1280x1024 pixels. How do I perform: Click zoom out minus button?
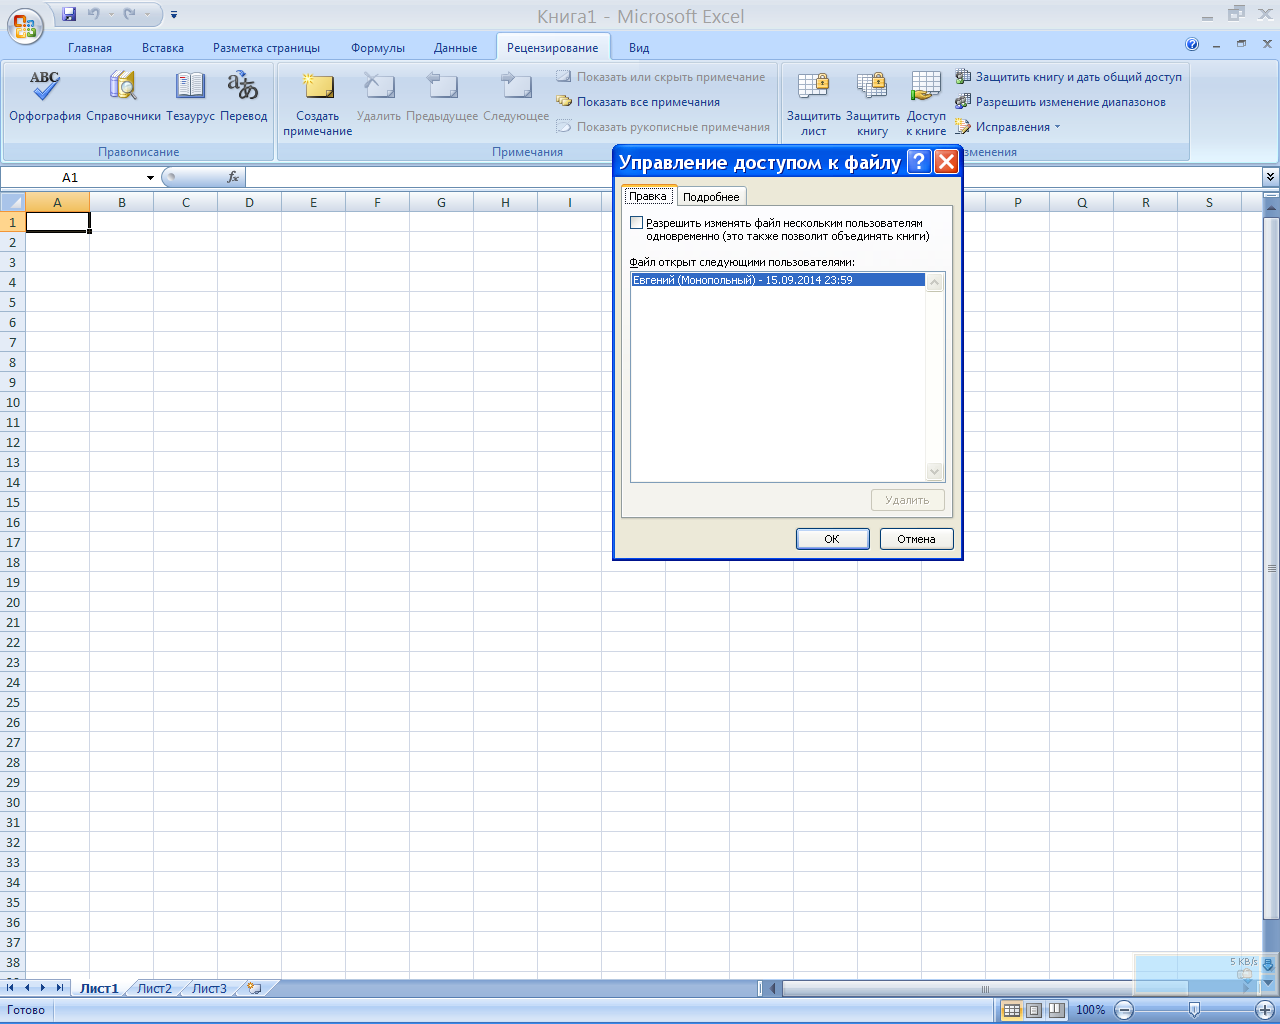tap(1124, 1010)
